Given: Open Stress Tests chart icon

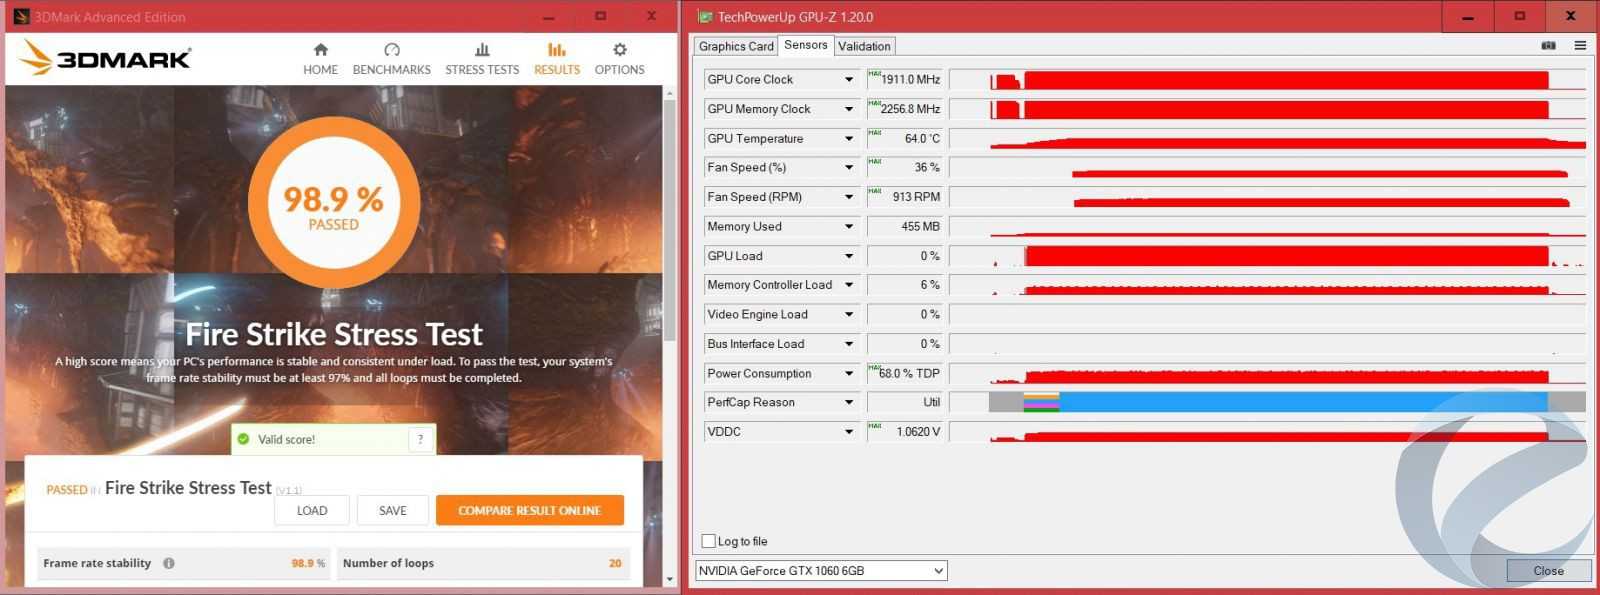Looking at the screenshot, I should [x=482, y=50].
